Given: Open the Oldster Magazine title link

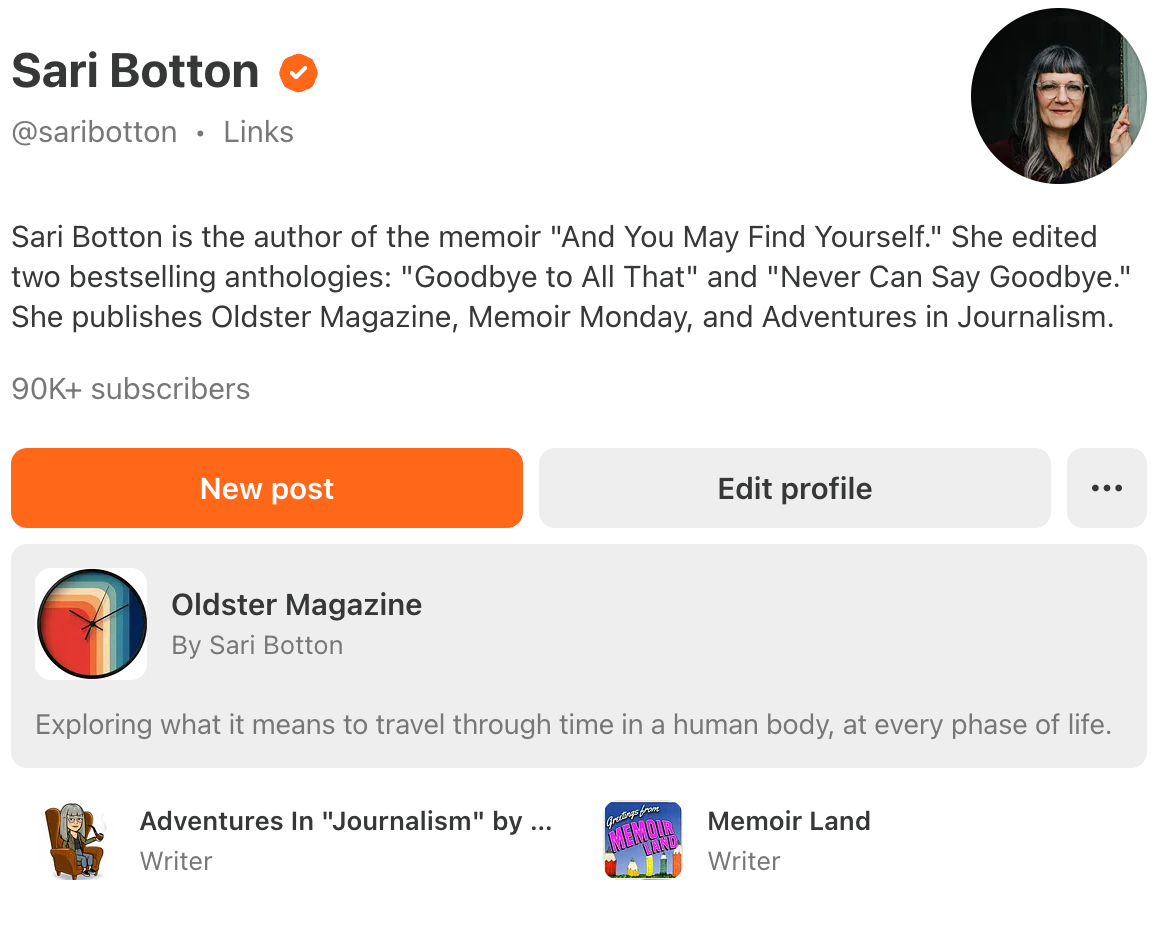Looking at the screenshot, I should coord(296,605).
